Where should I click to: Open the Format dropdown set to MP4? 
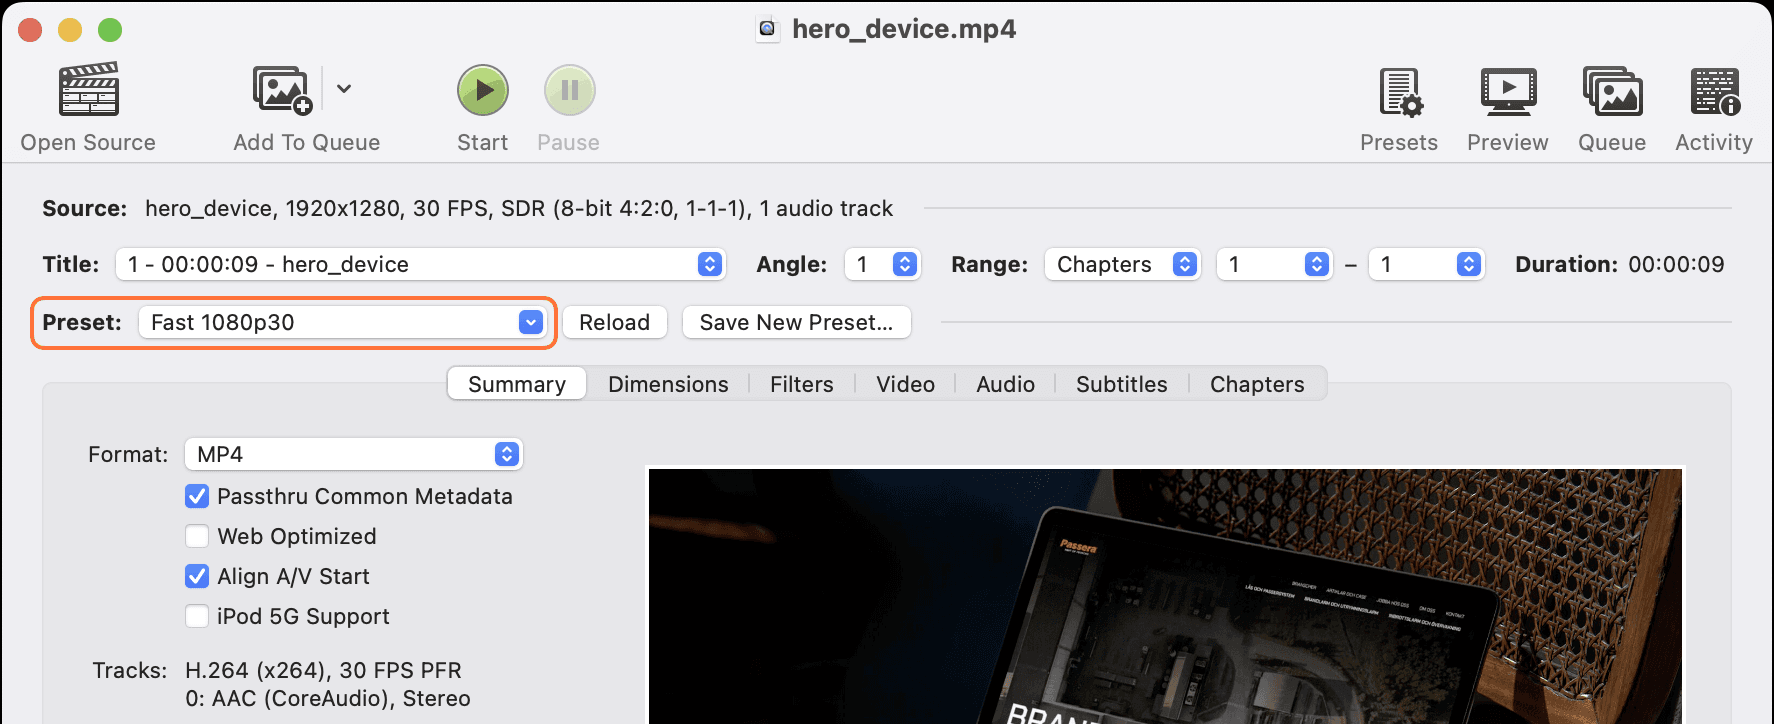[x=353, y=455]
